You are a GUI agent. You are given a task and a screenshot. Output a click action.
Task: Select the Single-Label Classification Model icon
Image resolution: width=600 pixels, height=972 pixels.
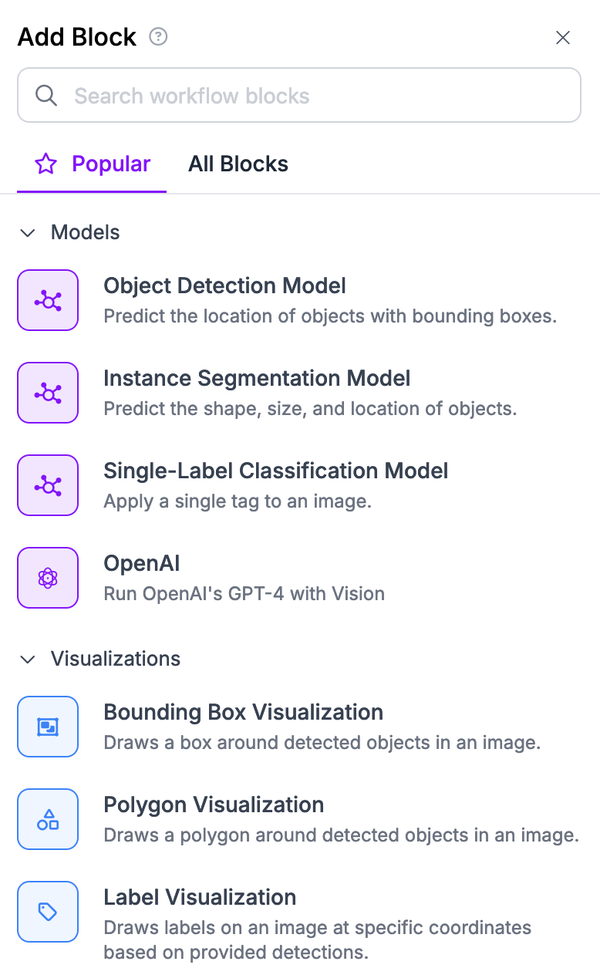pos(47,485)
